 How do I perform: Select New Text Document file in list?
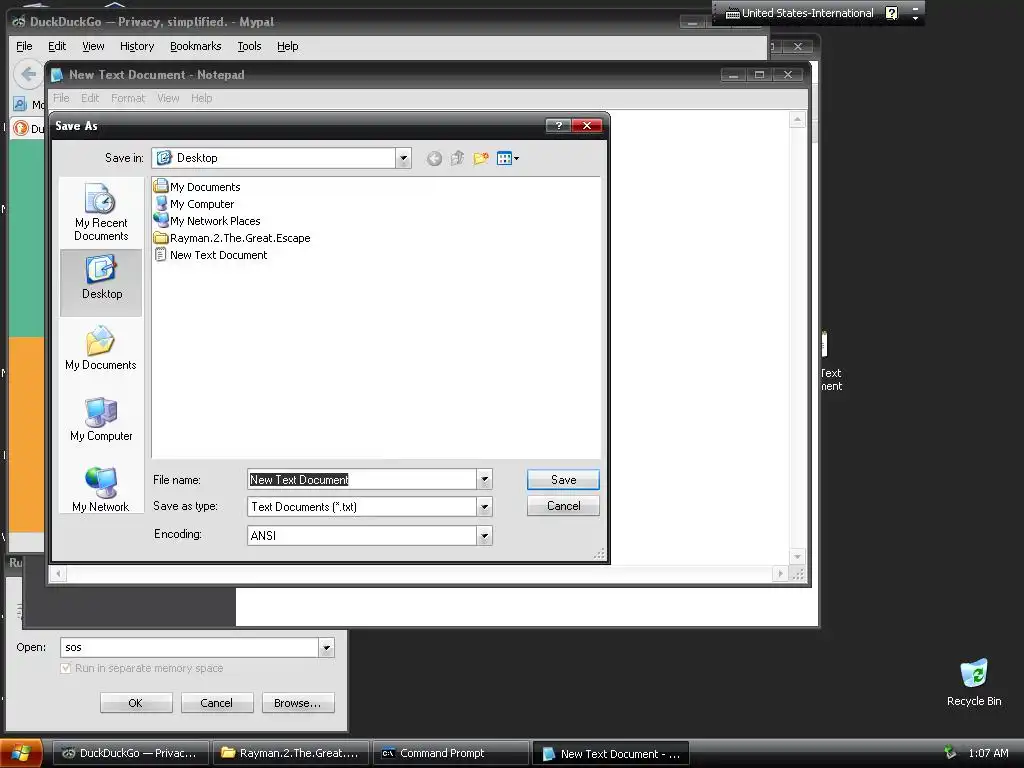click(210, 255)
